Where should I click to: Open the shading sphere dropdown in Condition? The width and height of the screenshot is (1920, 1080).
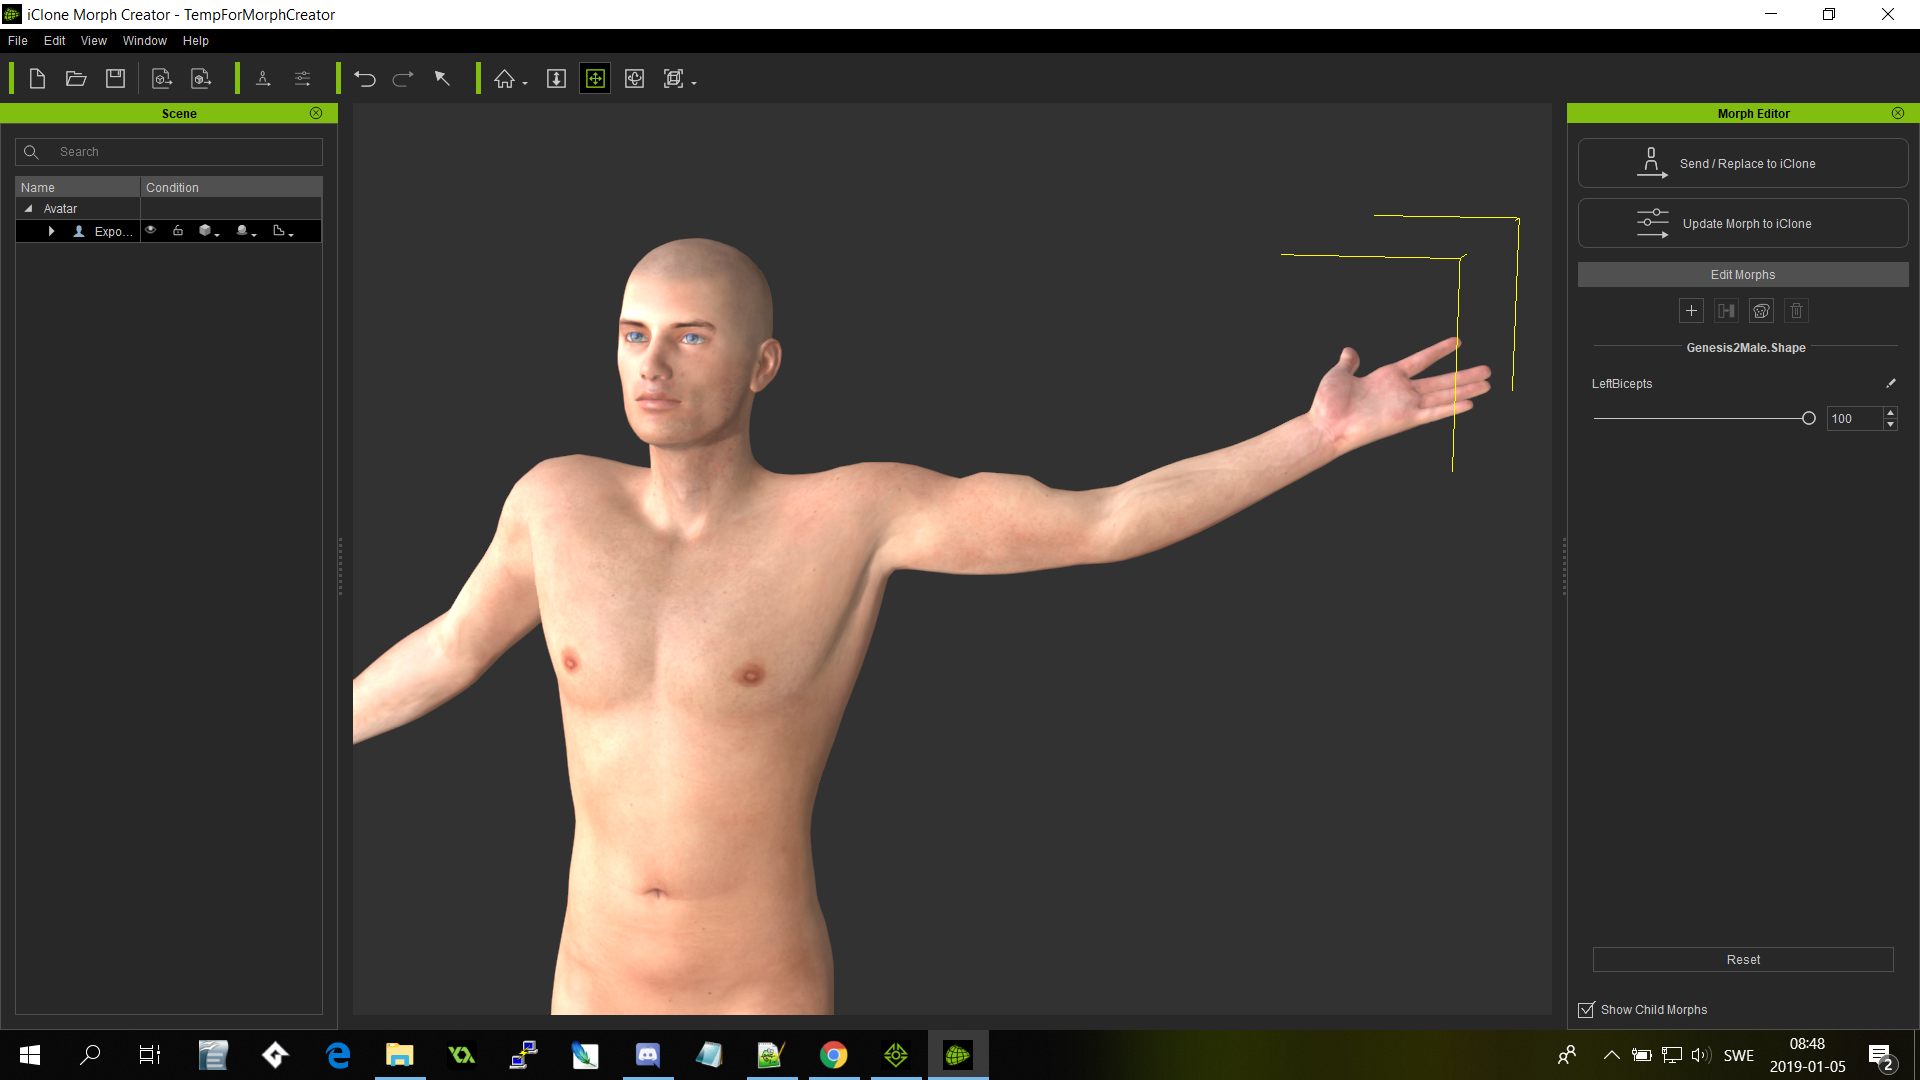click(246, 231)
